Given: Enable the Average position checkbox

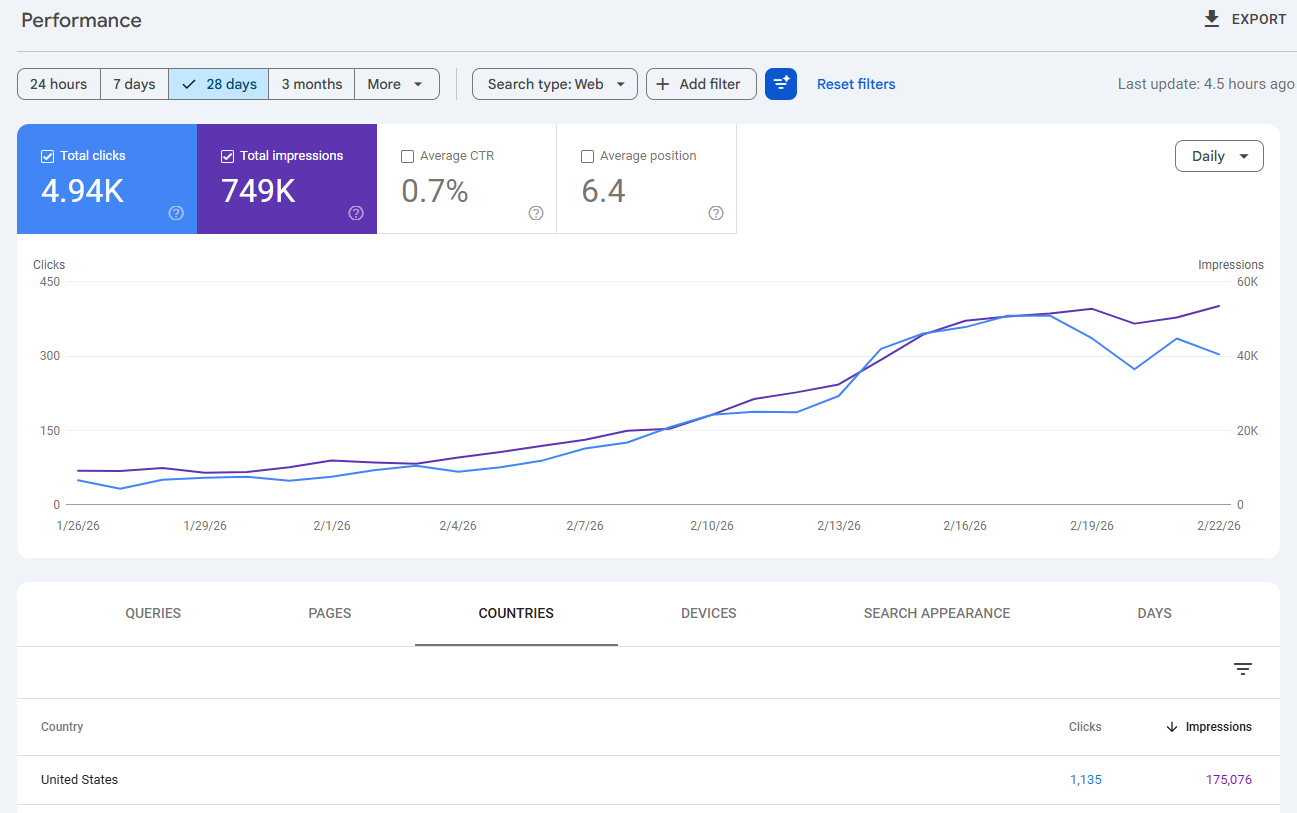Looking at the screenshot, I should [x=587, y=156].
